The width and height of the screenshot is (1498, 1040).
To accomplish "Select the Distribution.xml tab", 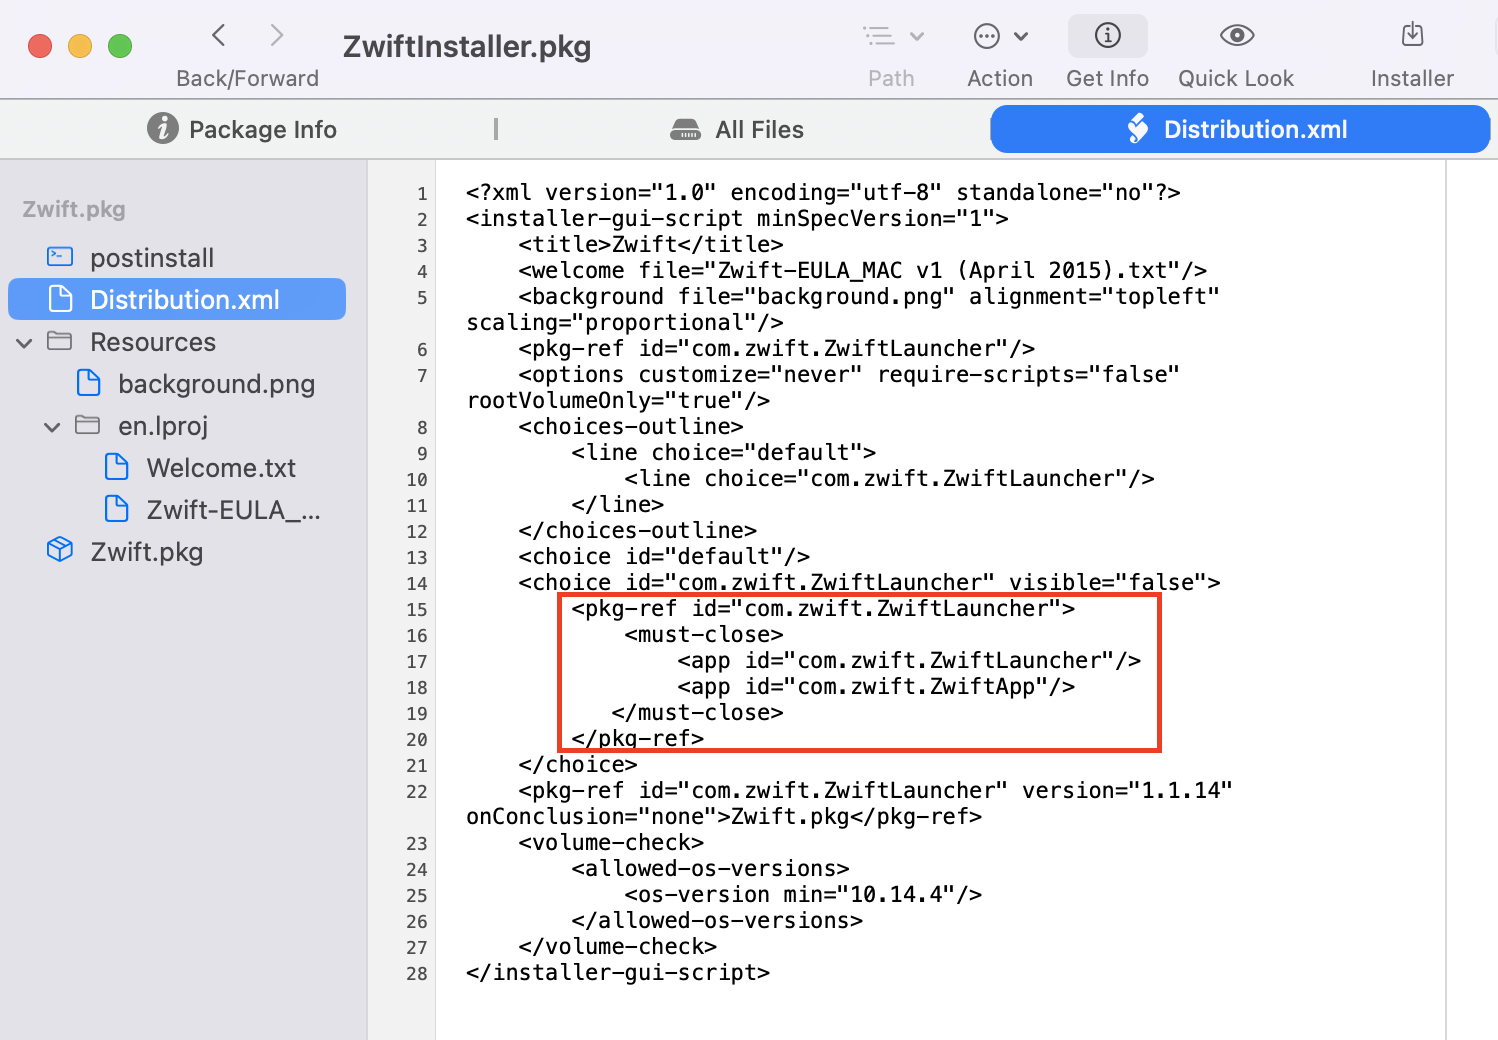I will (x=1239, y=129).
